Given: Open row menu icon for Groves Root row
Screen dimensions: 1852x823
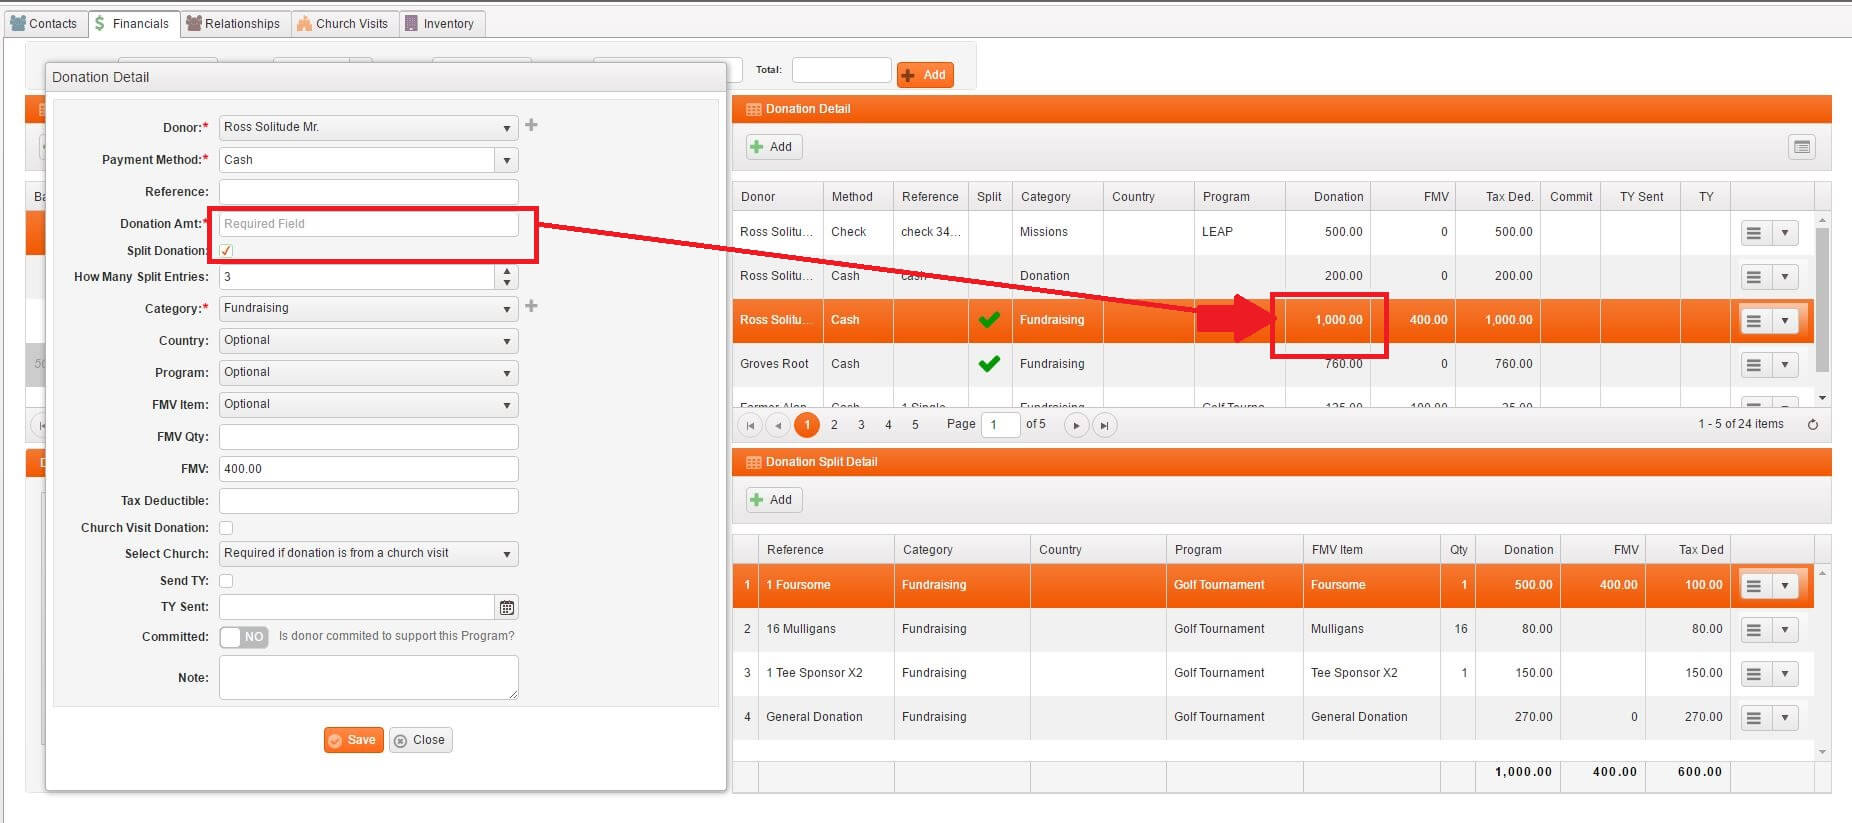Looking at the screenshot, I should tap(1753, 365).
